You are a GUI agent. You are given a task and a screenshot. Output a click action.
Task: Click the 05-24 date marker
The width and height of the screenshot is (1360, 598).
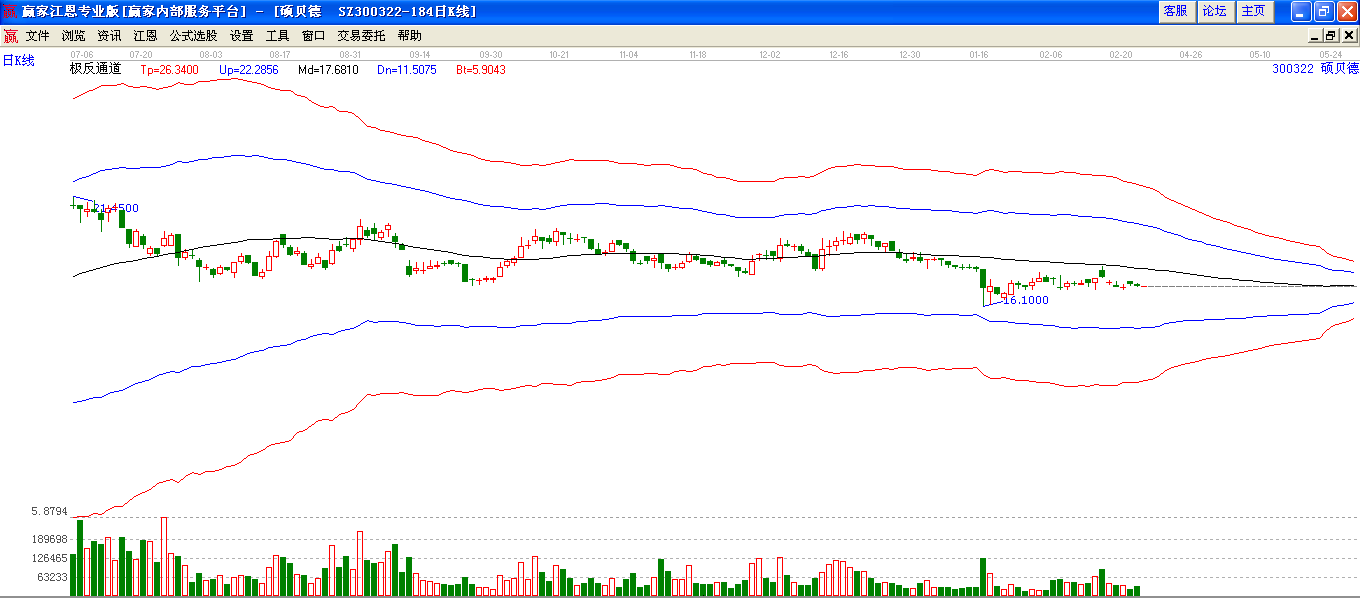[1330, 55]
